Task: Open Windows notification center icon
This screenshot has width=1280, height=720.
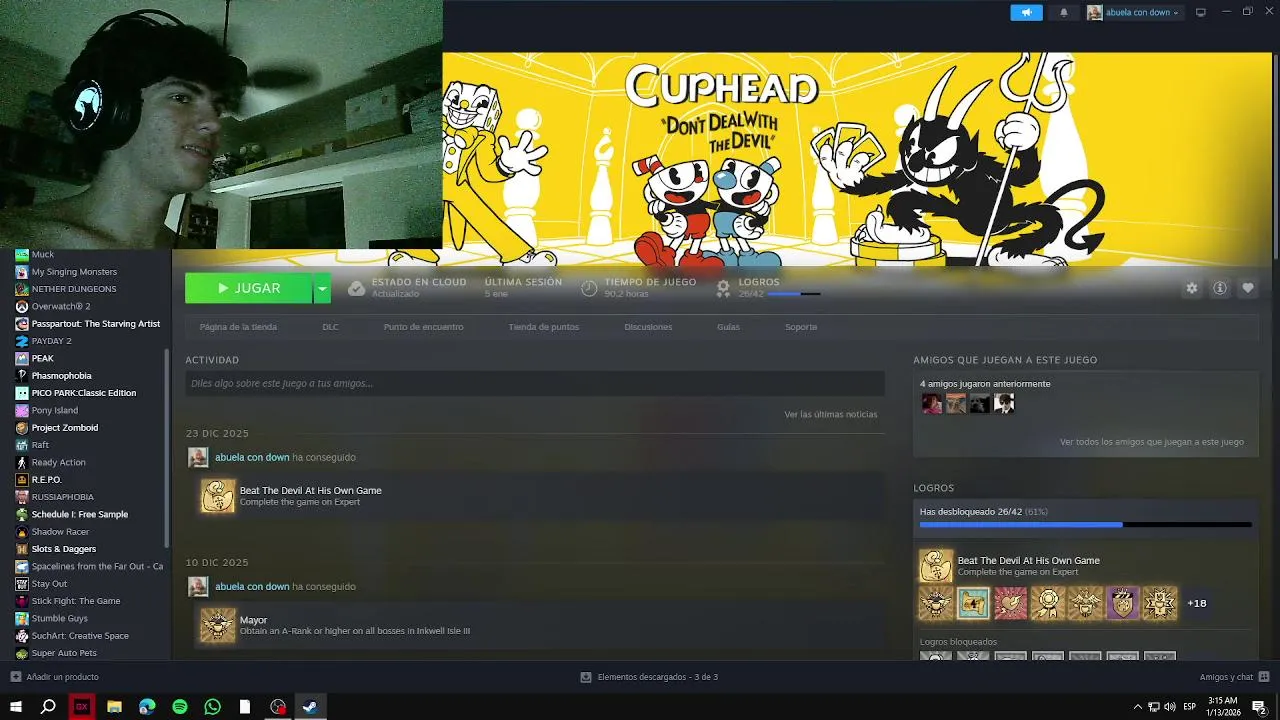Action: click(1260, 707)
